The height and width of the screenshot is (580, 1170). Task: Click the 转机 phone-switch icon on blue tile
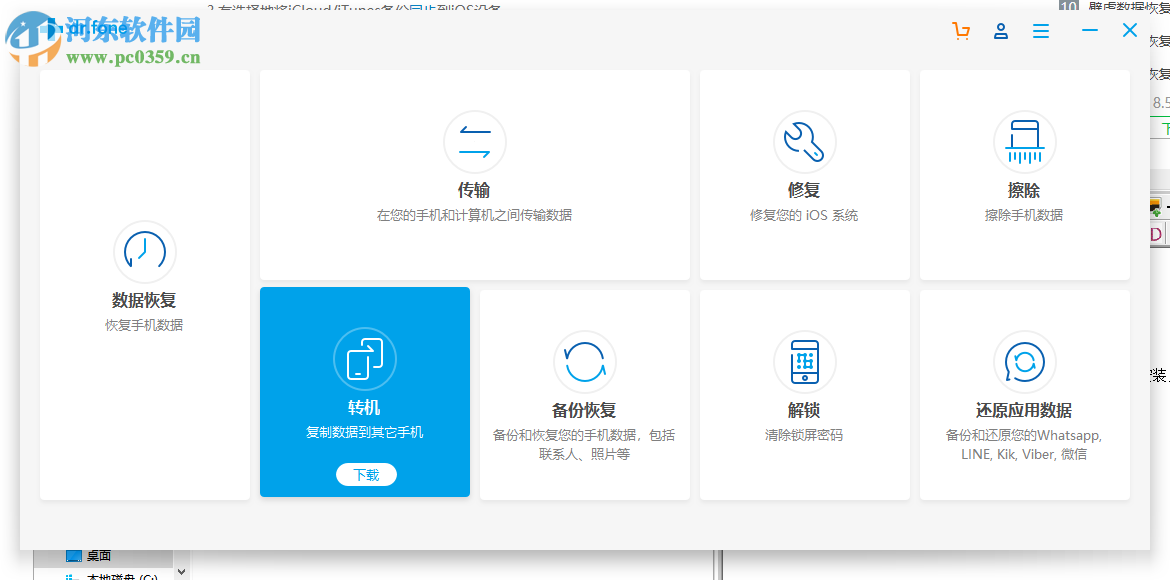[x=364, y=360]
